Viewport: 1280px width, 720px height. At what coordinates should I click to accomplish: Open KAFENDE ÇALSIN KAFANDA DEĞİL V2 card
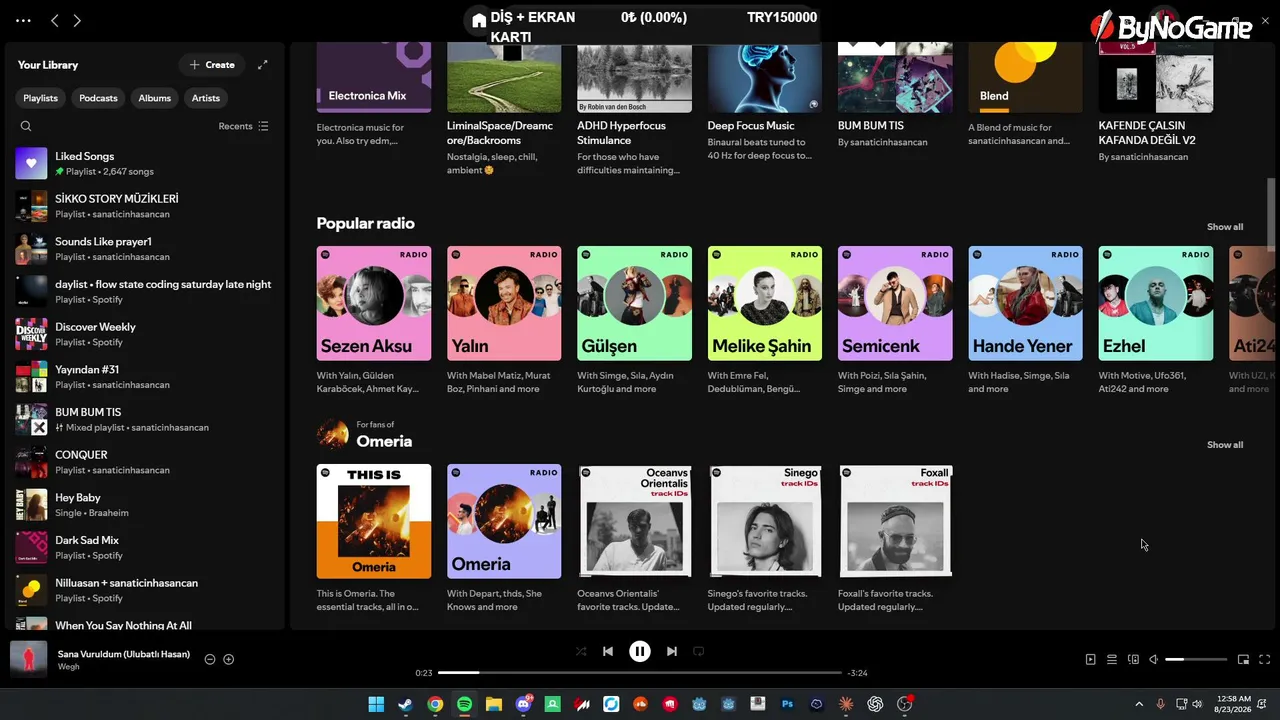point(1156,102)
